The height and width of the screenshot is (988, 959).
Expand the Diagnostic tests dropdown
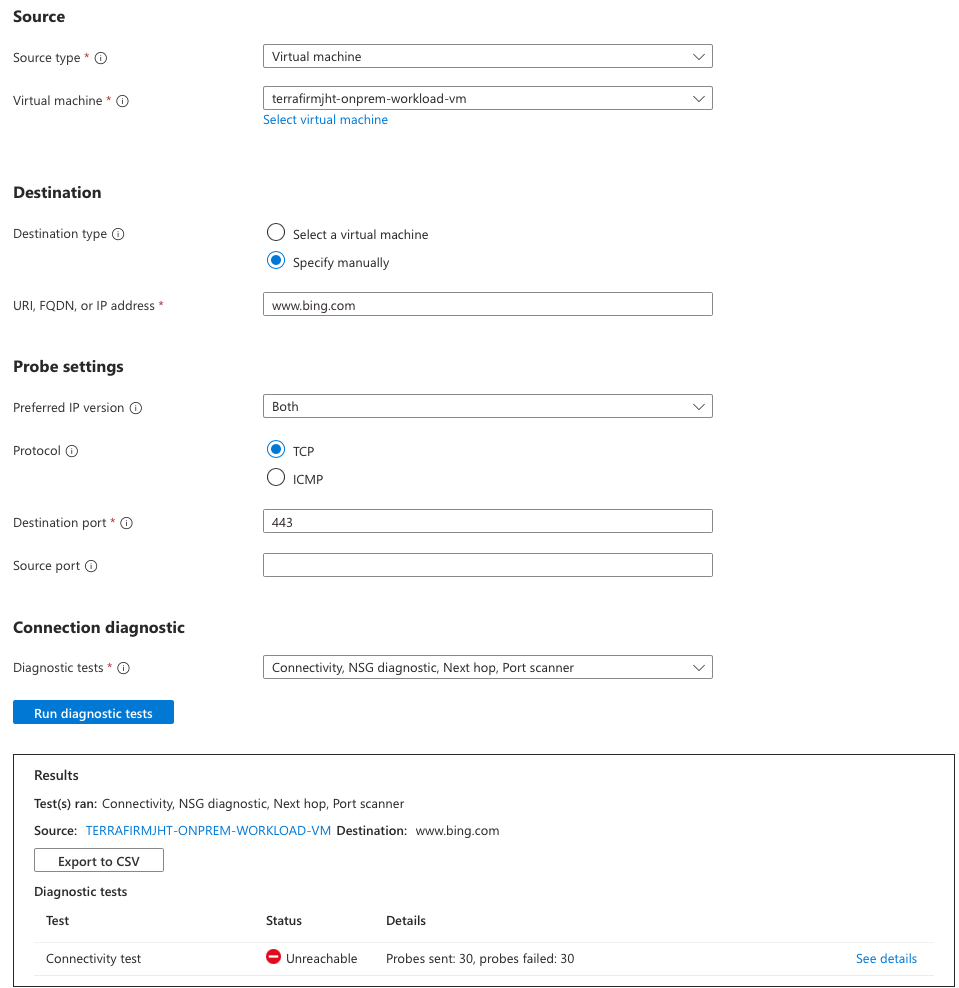click(487, 667)
